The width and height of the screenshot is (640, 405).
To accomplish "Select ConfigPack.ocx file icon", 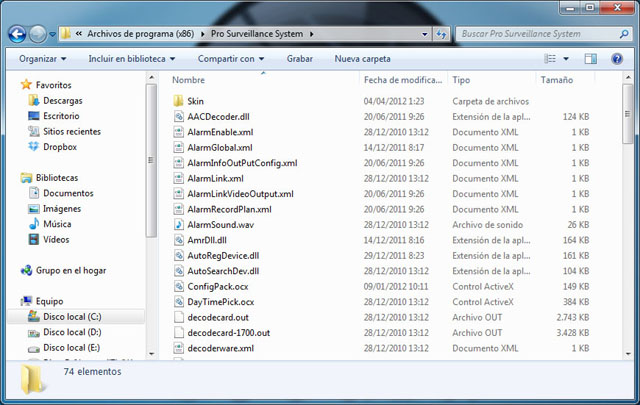I will [x=178, y=287].
